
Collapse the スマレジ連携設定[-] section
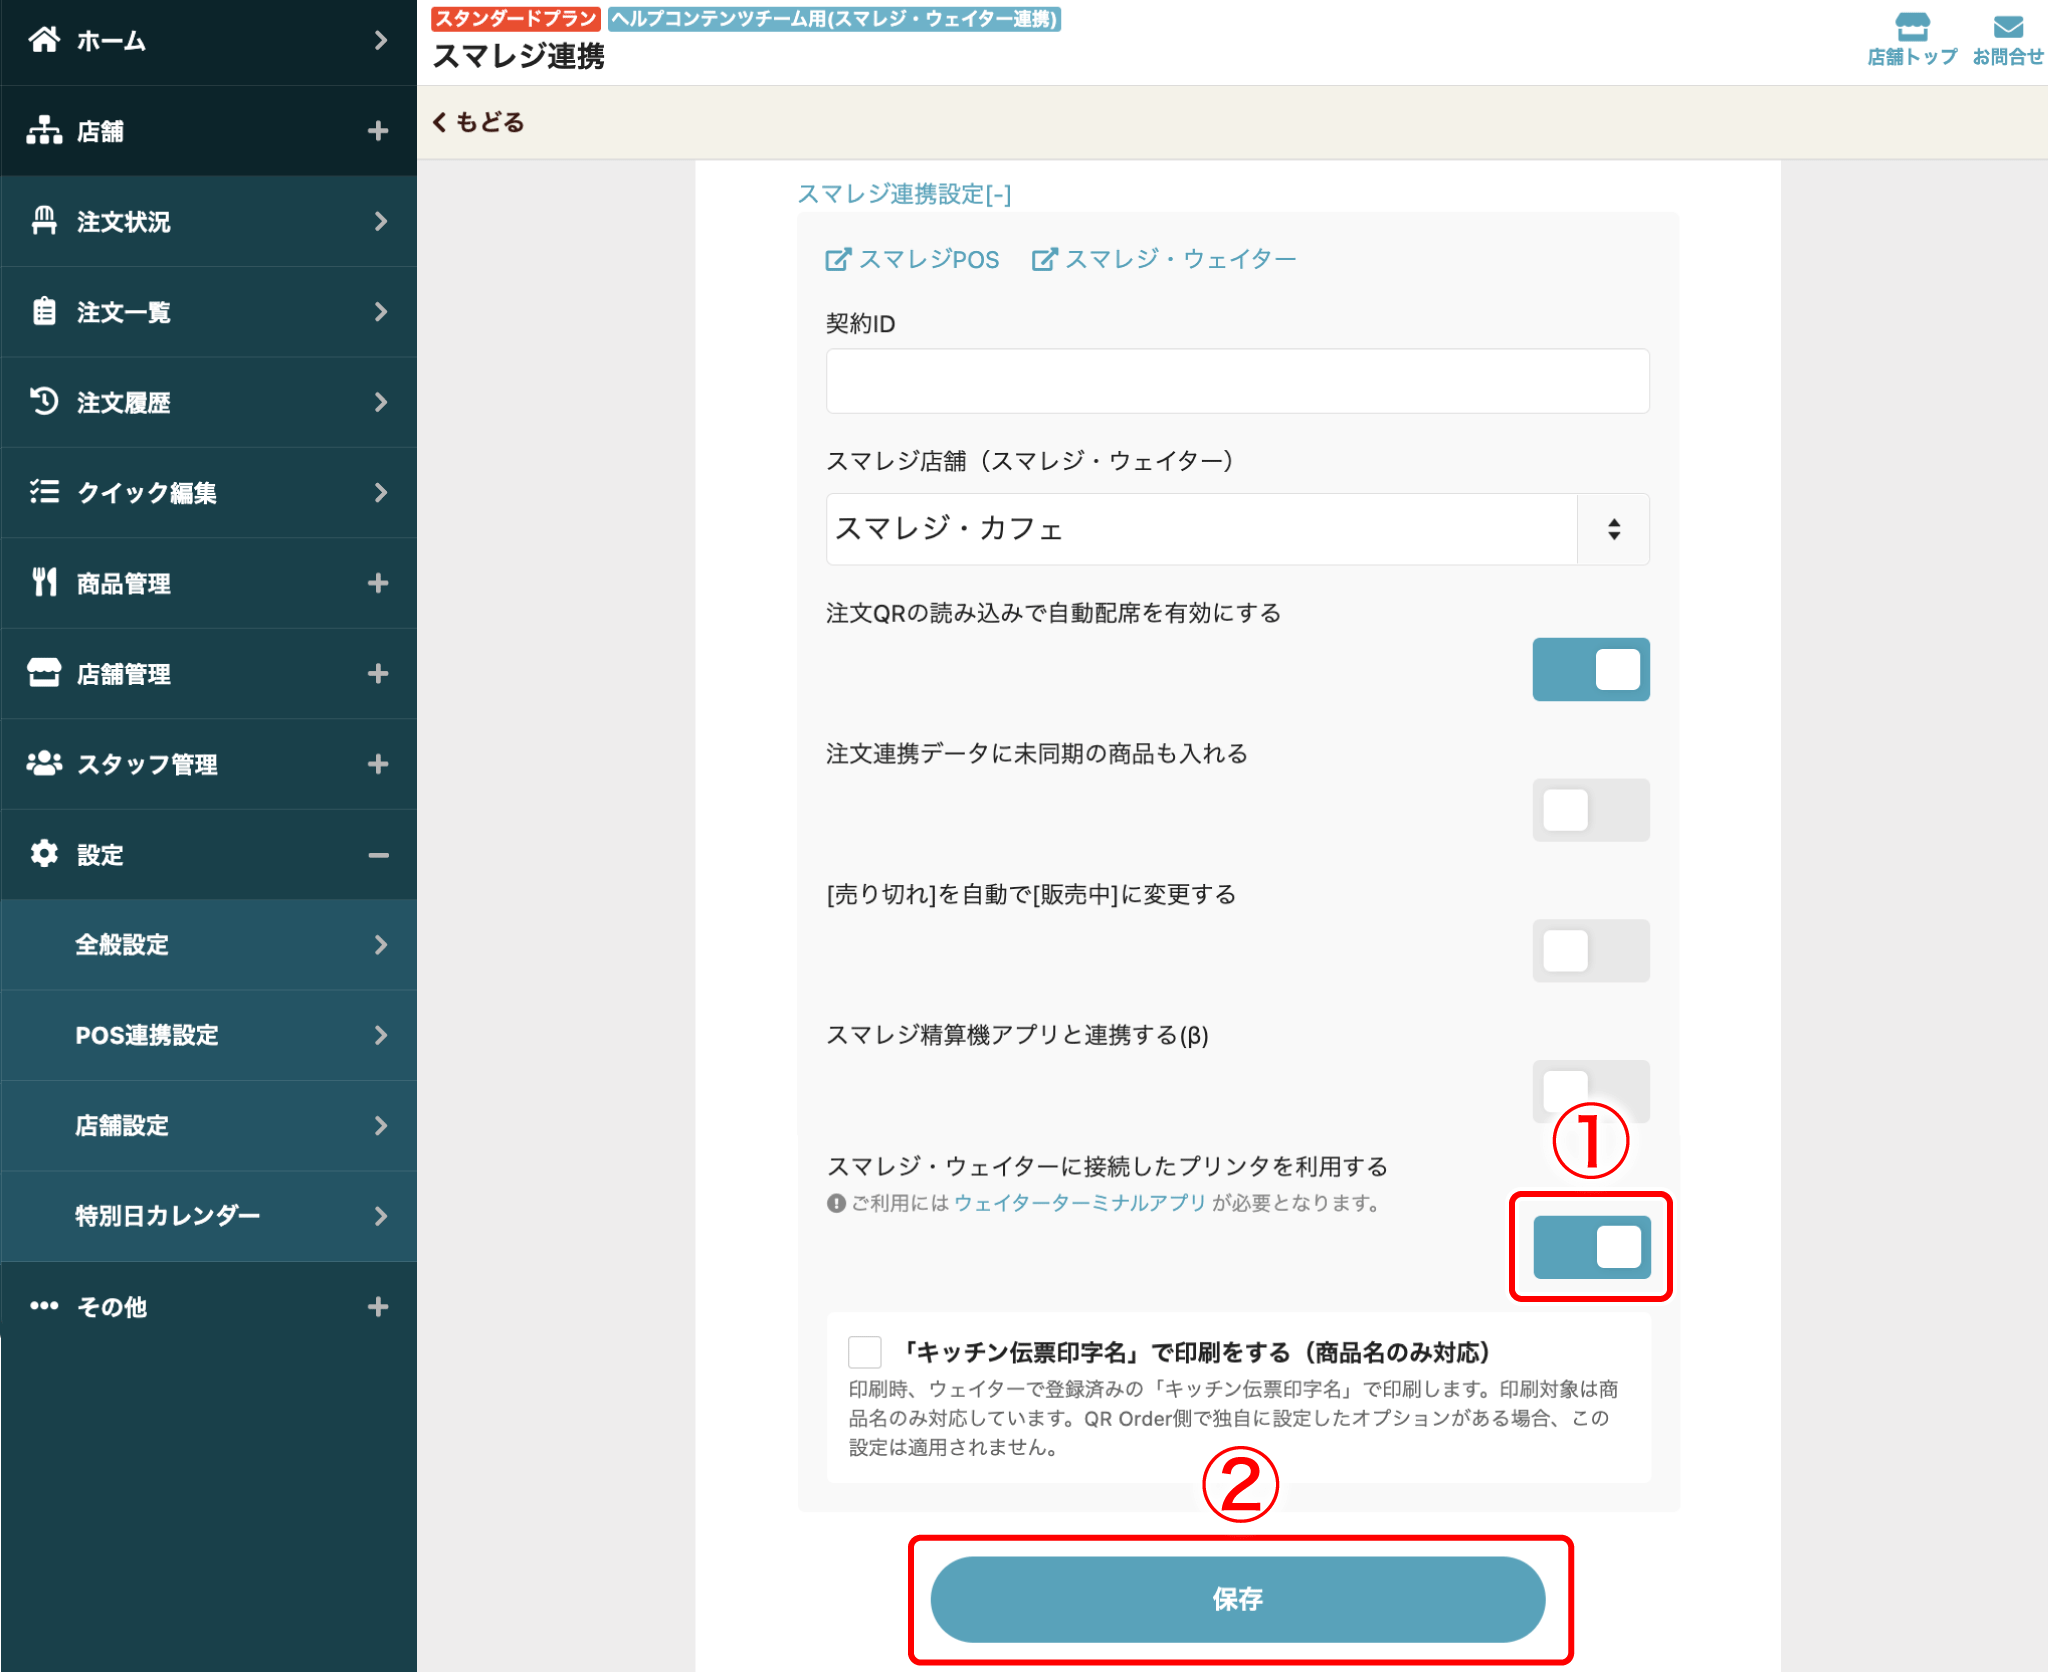click(x=904, y=194)
